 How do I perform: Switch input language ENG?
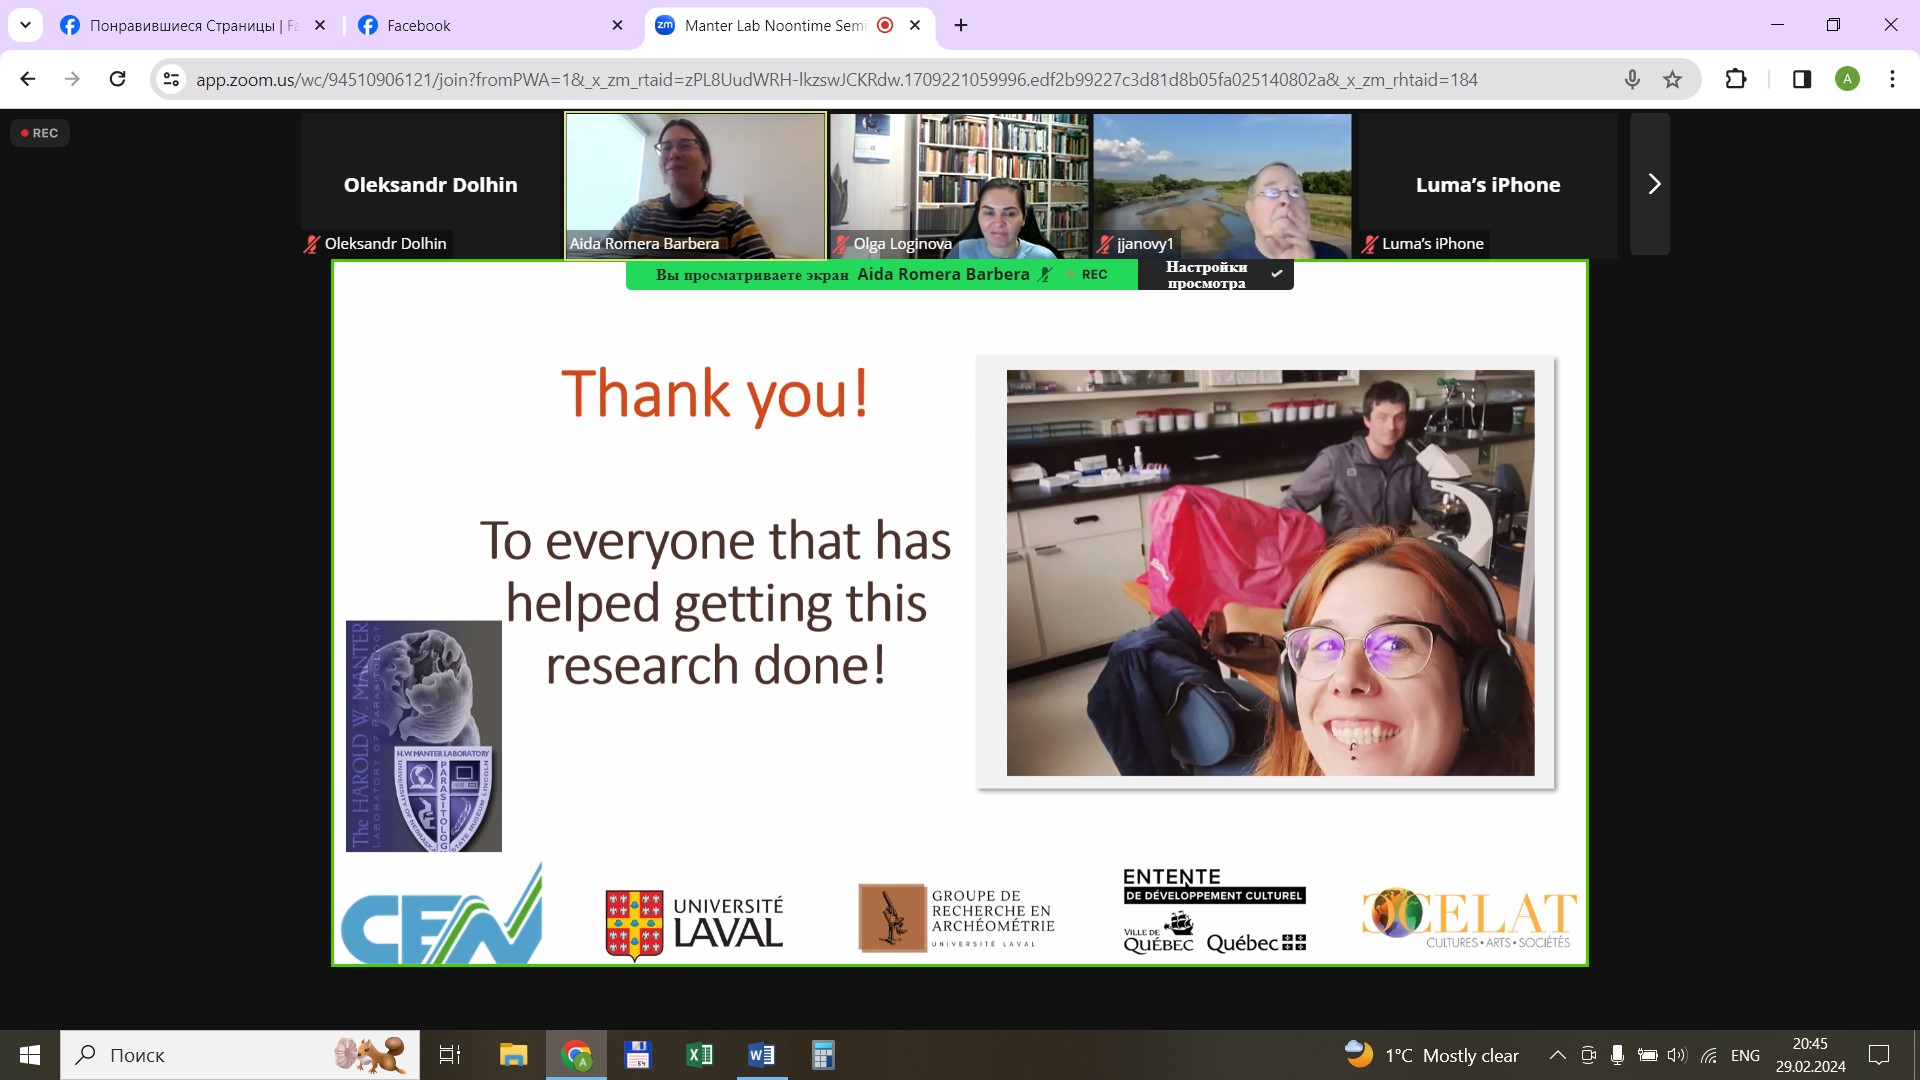[1745, 1055]
